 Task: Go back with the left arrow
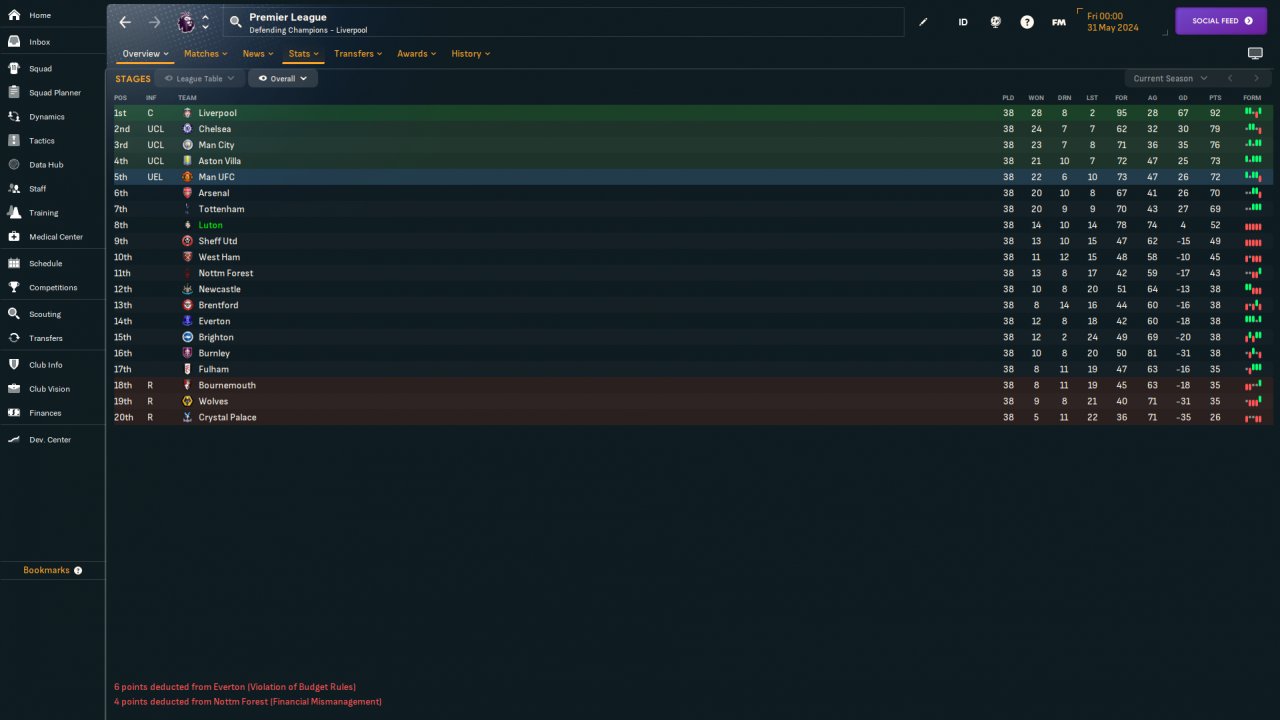pos(125,22)
